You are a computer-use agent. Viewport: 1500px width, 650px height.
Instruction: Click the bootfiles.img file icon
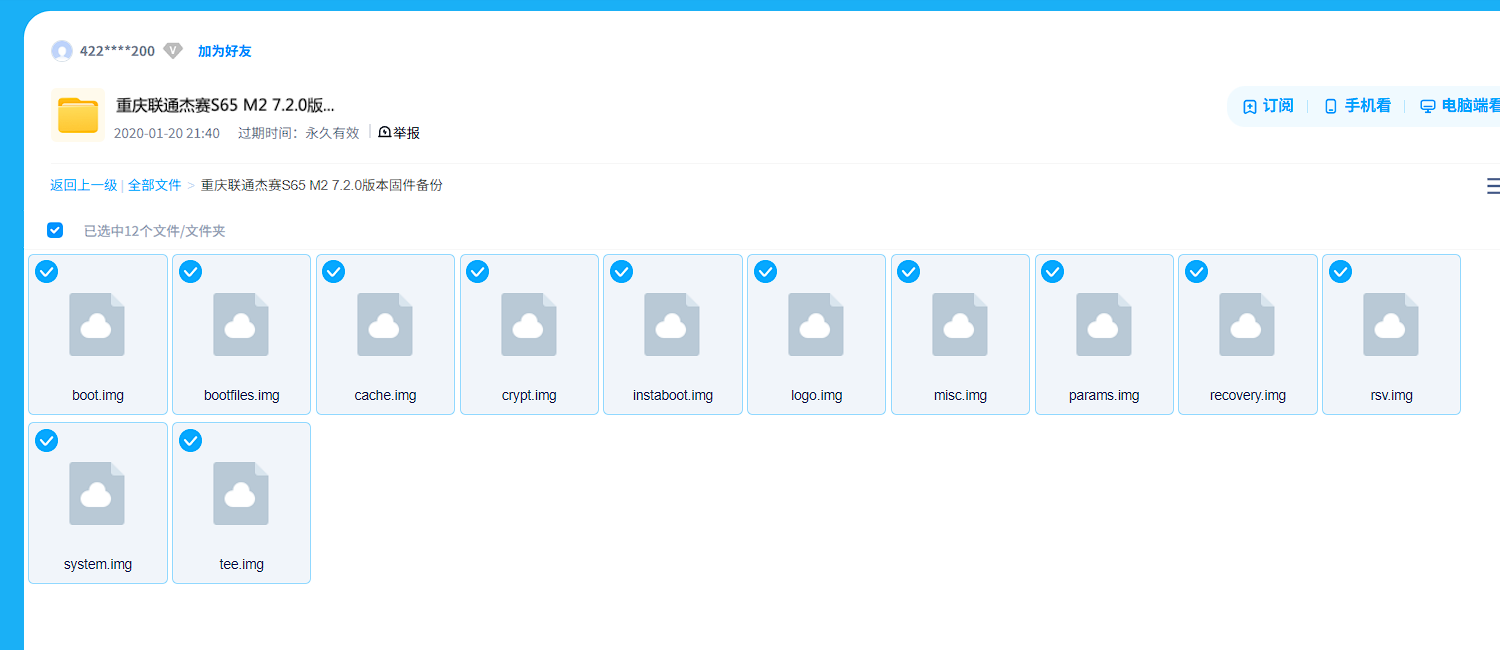click(241, 324)
